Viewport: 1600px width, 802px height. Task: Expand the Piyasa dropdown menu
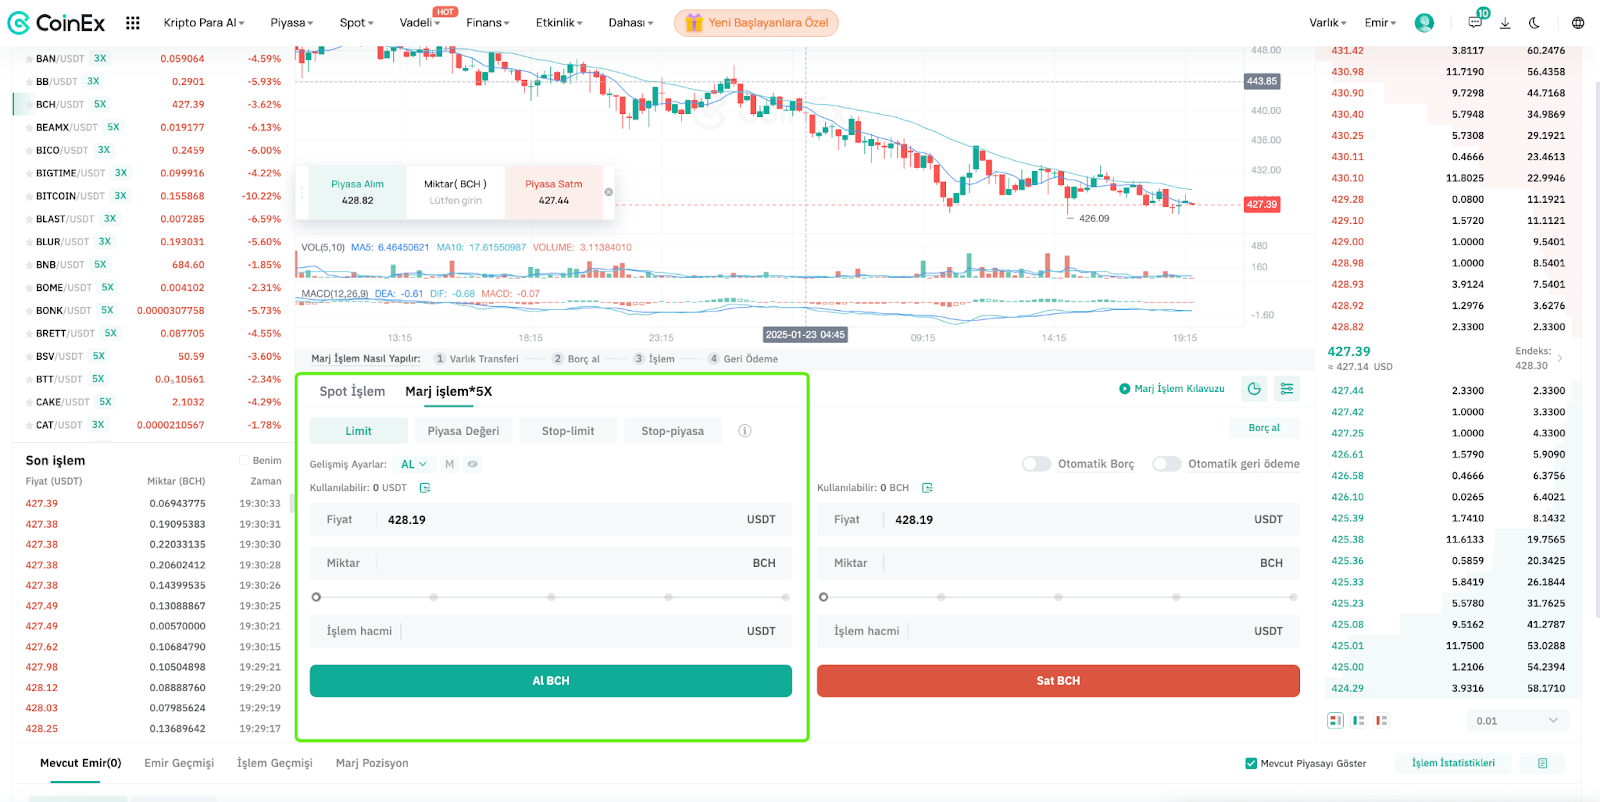coord(291,22)
